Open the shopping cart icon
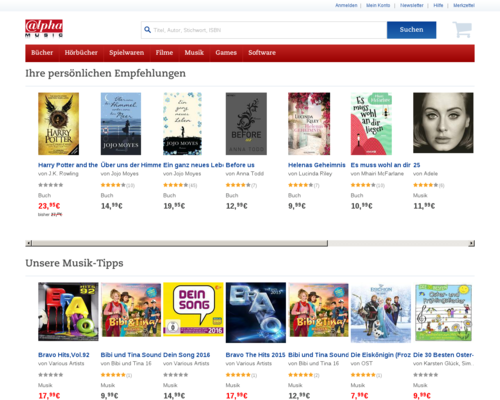This screenshot has width=500, height=400. (462, 30)
